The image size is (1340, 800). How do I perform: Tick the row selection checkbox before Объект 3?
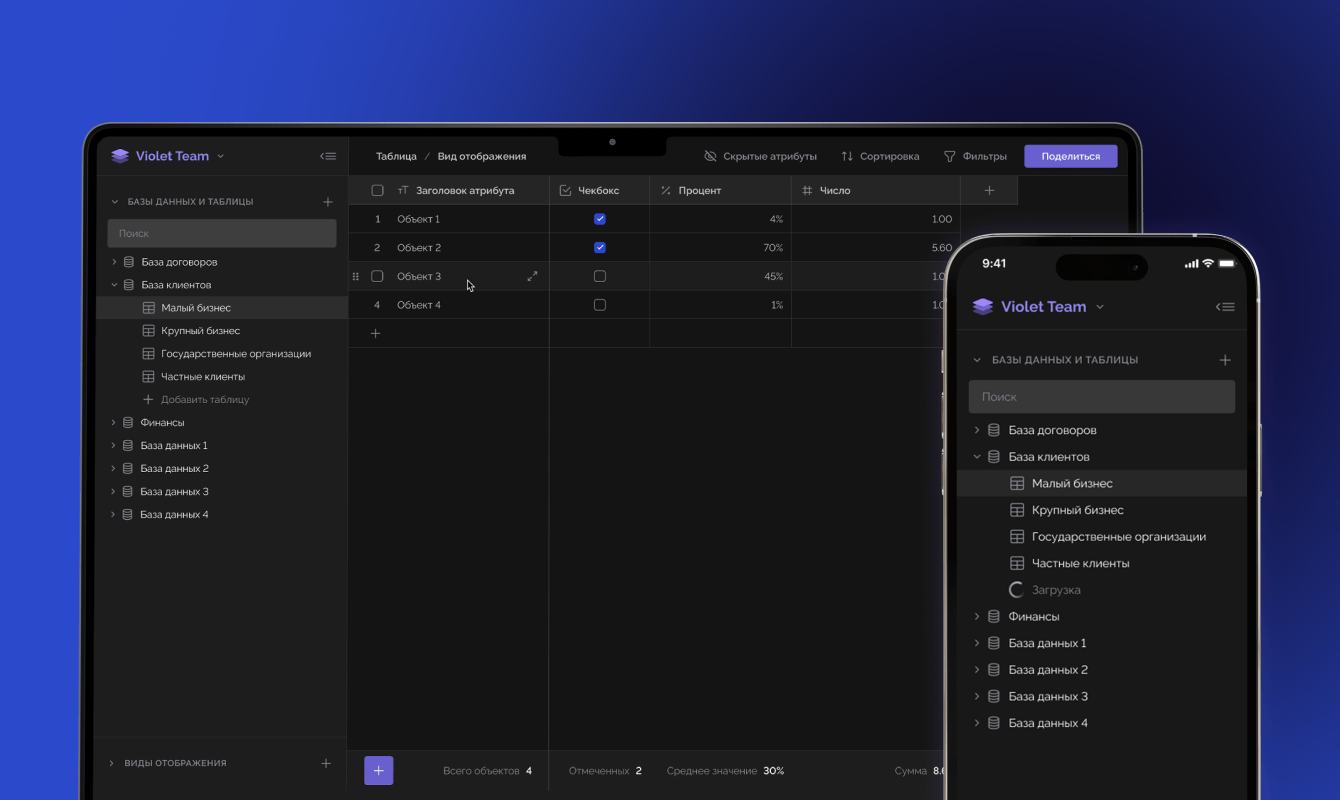(x=377, y=276)
